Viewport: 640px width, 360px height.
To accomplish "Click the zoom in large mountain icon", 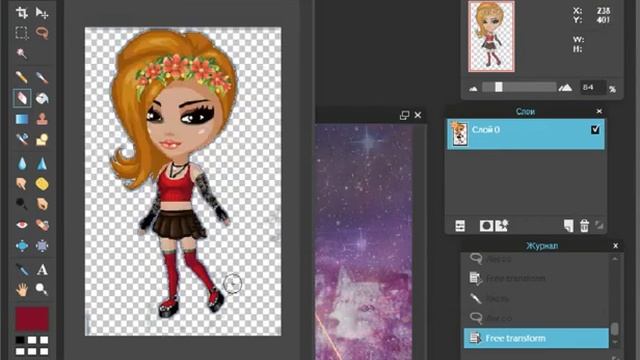I will click(x=565, y=87).
